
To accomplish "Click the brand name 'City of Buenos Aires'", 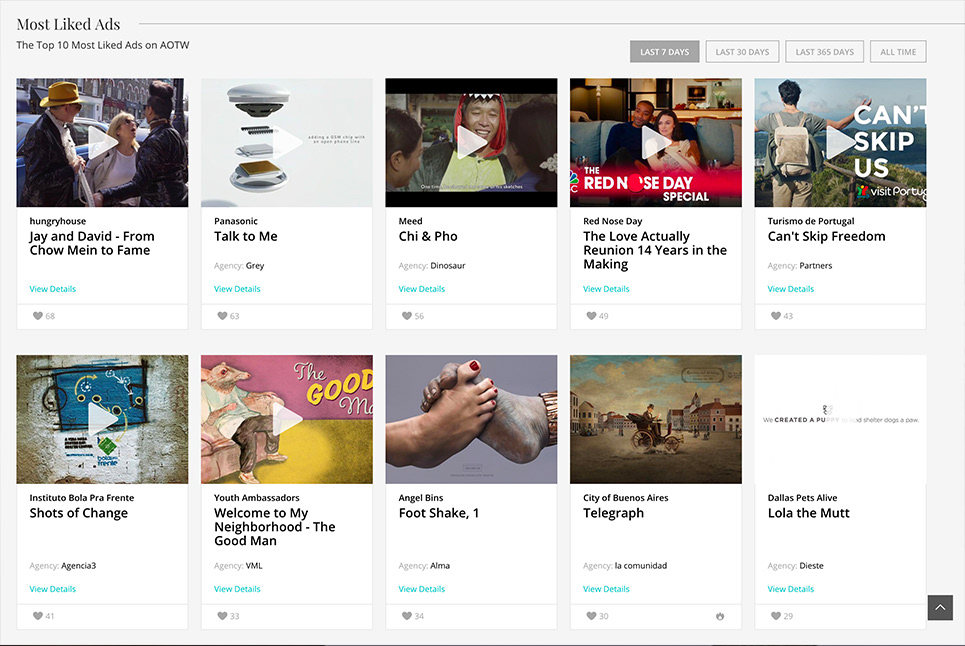I will tap(626, 498).
